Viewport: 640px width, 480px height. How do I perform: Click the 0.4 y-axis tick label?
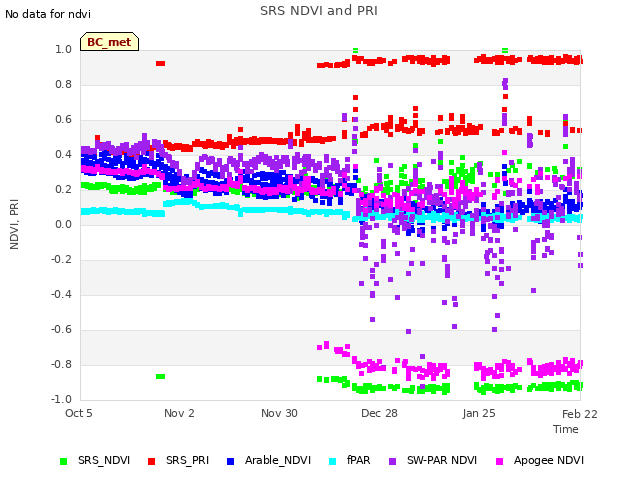(63, 154)
